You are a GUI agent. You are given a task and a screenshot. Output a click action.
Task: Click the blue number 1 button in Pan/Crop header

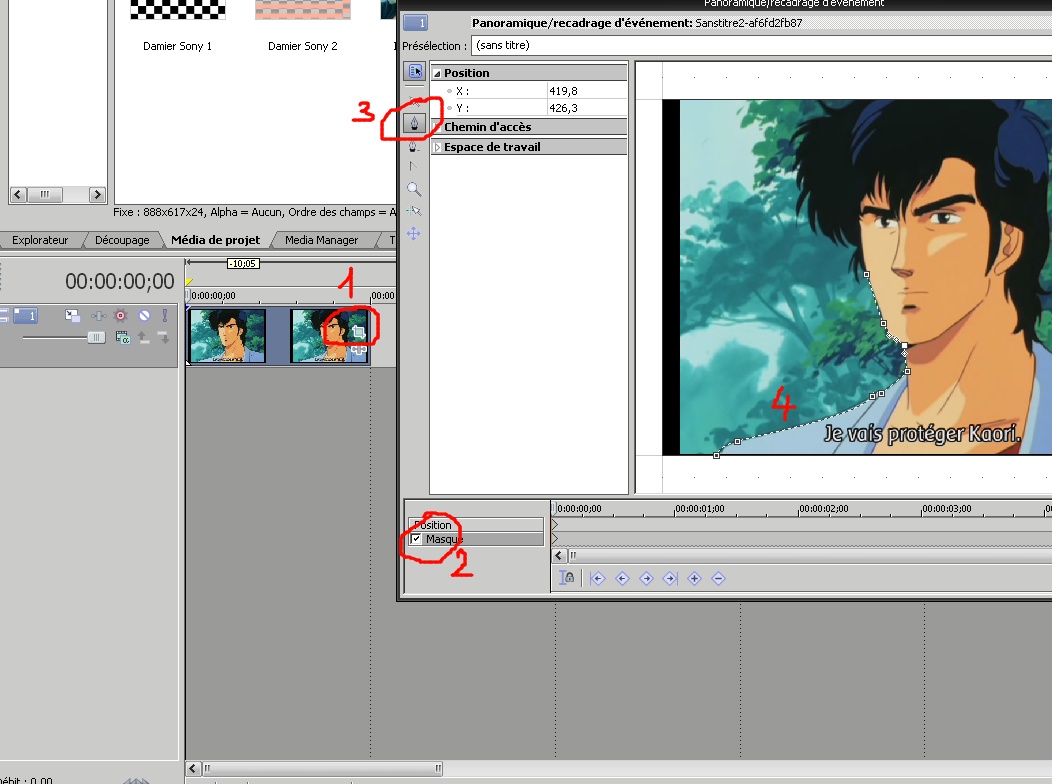point(415,23)
